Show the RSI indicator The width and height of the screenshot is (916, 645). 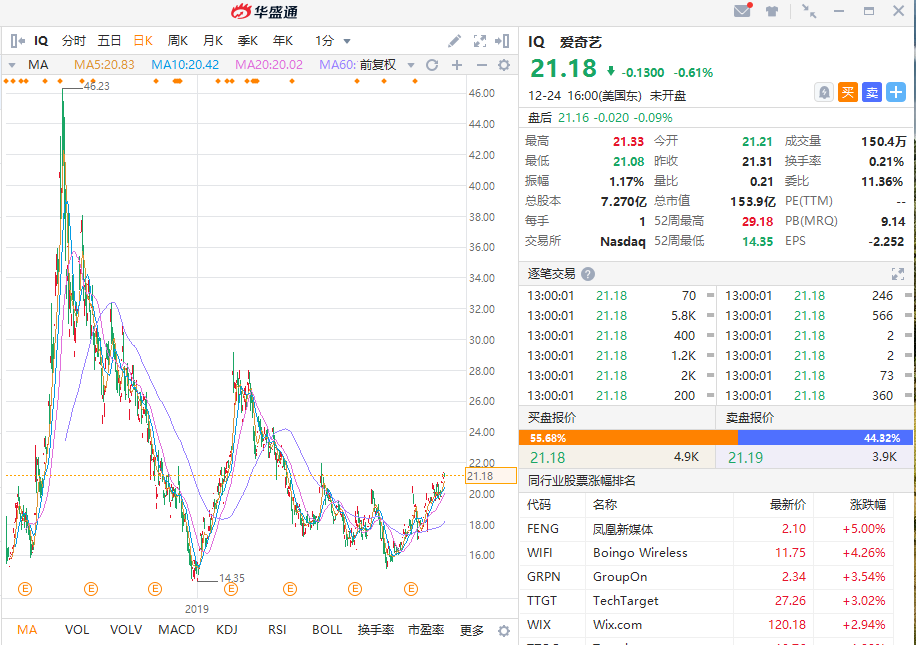277,630
